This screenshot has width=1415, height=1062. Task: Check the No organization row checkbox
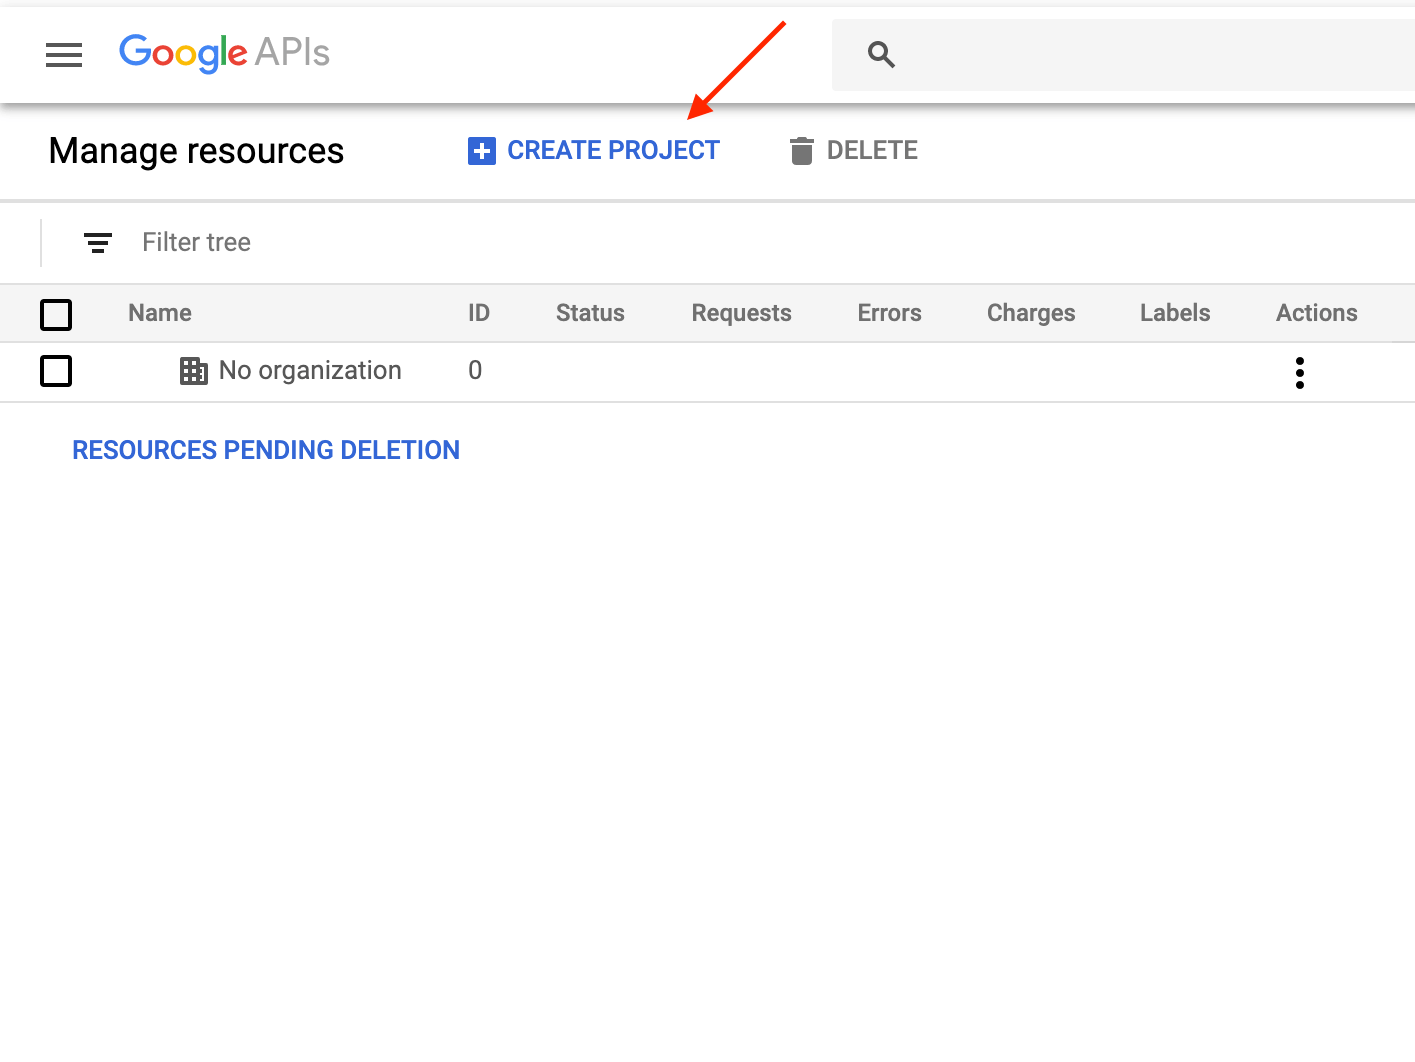click(x=56, y=371)
